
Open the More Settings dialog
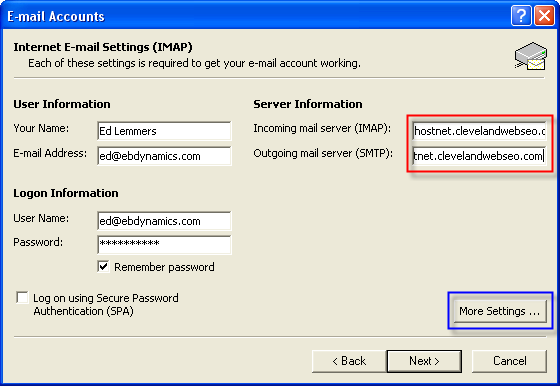500,311
